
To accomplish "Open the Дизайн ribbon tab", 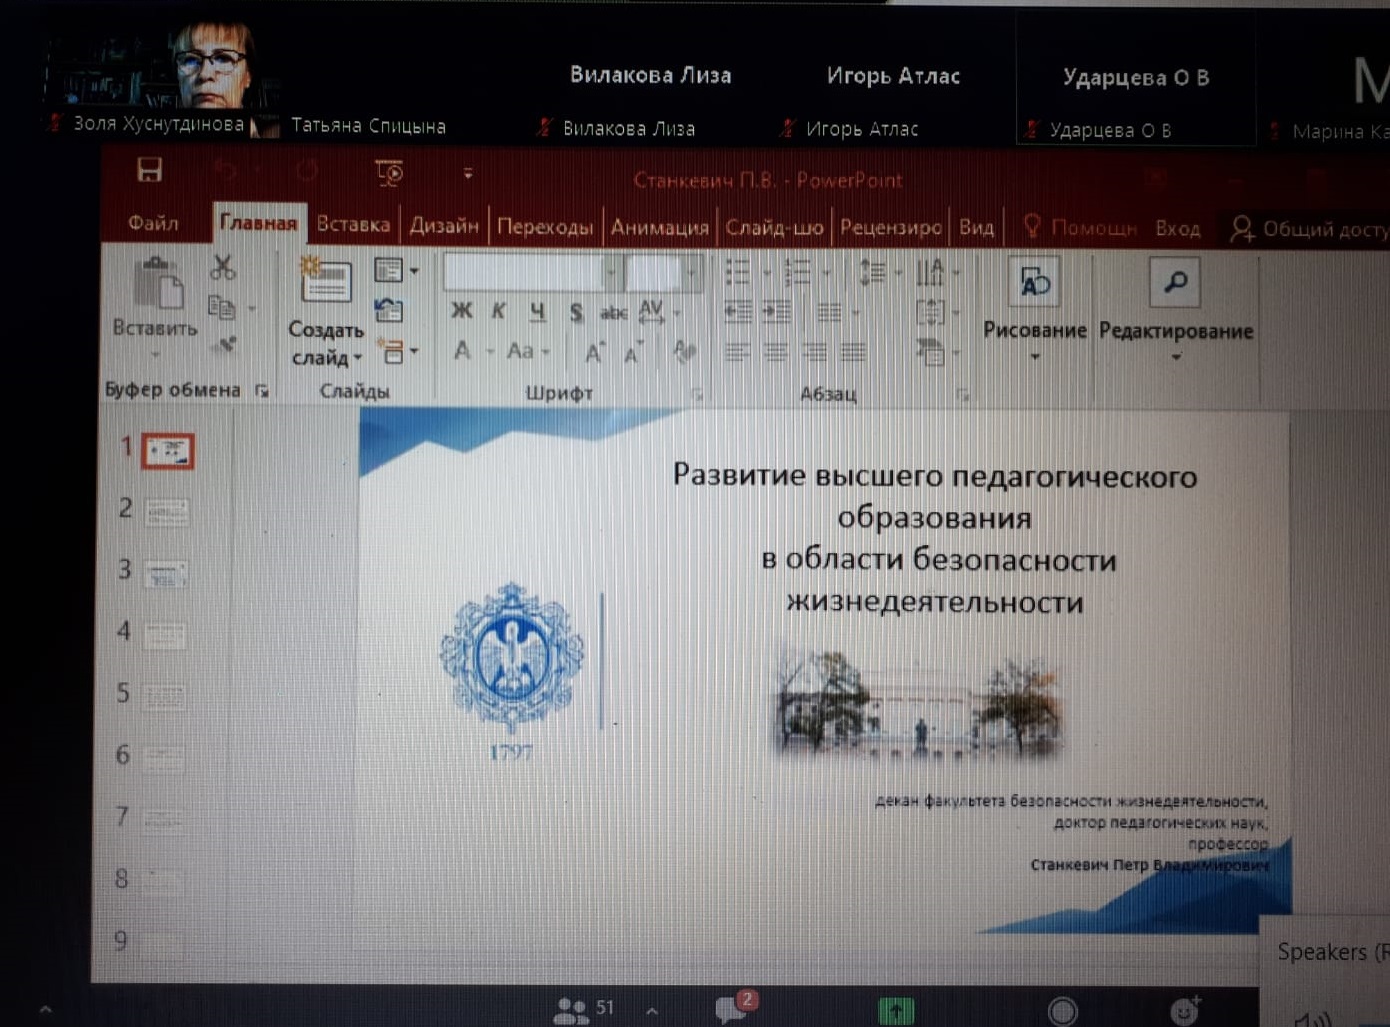I will (444, 226).
